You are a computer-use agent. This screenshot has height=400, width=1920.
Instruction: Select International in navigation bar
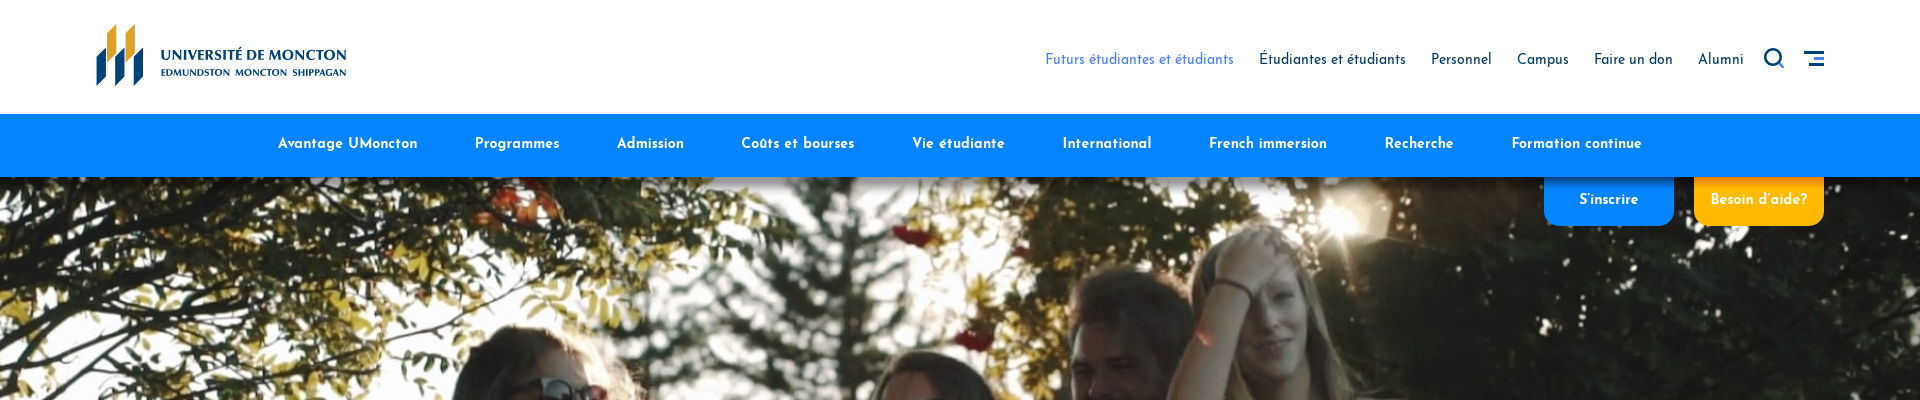pyautogui.click(x=1107, y=143)
